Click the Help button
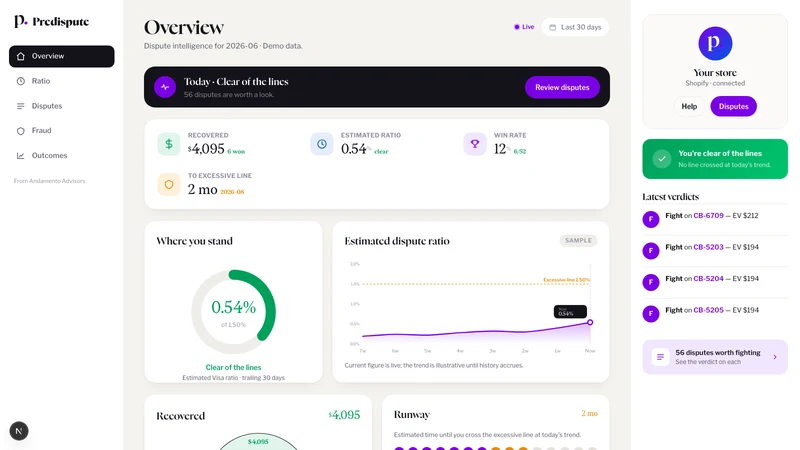 [x=689, y=106]
